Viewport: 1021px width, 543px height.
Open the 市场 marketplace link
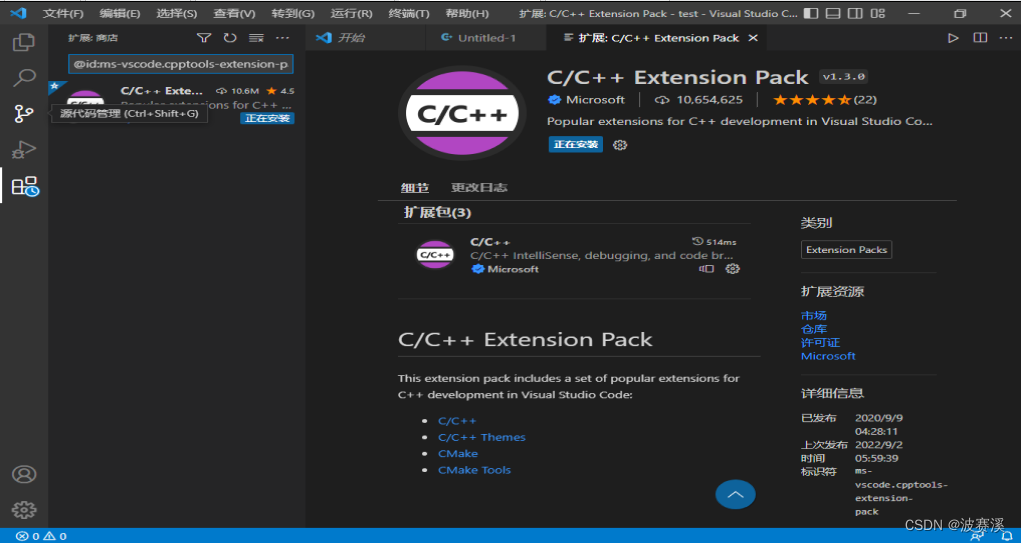click(x=814, y=315)
